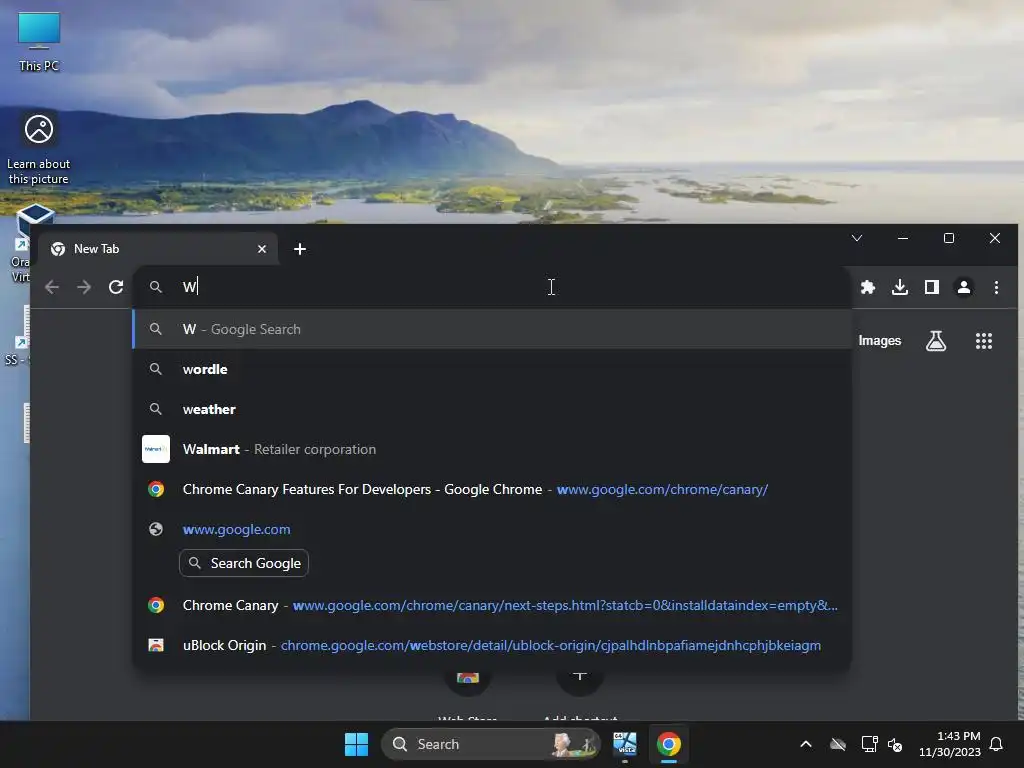Open the uBlock Origin webstore suggestion
The height and width of the screenshot is (768, 1024).
pos(492,645)
